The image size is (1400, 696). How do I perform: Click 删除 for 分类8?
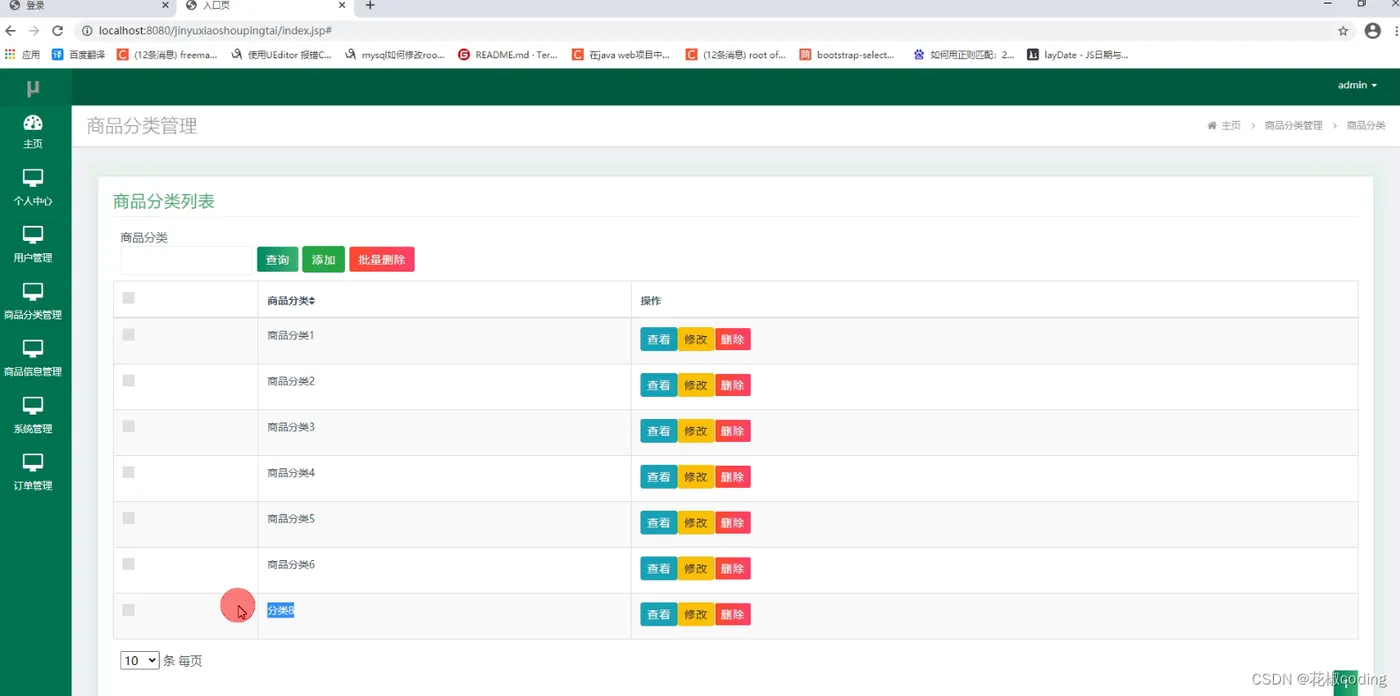coord(732,615)
